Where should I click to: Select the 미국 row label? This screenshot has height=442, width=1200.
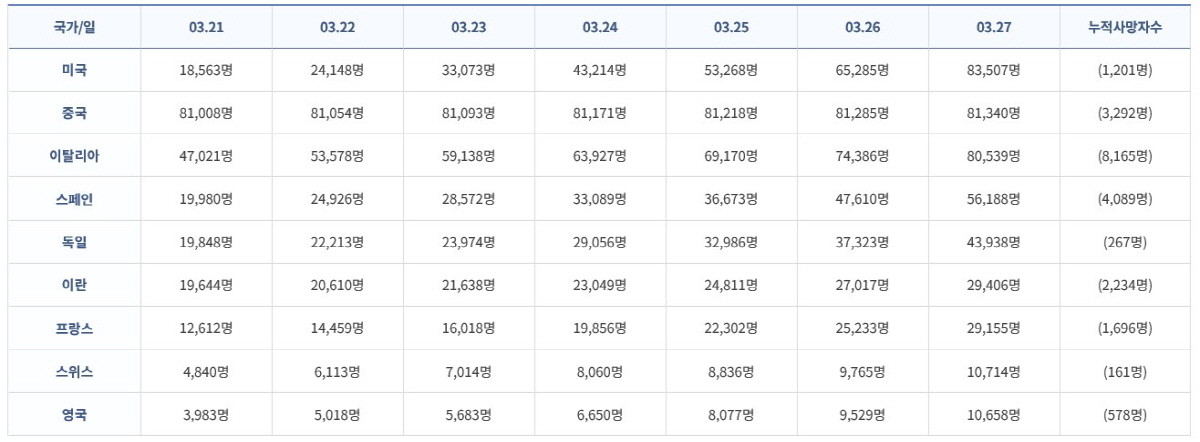(x=74, y=70)
